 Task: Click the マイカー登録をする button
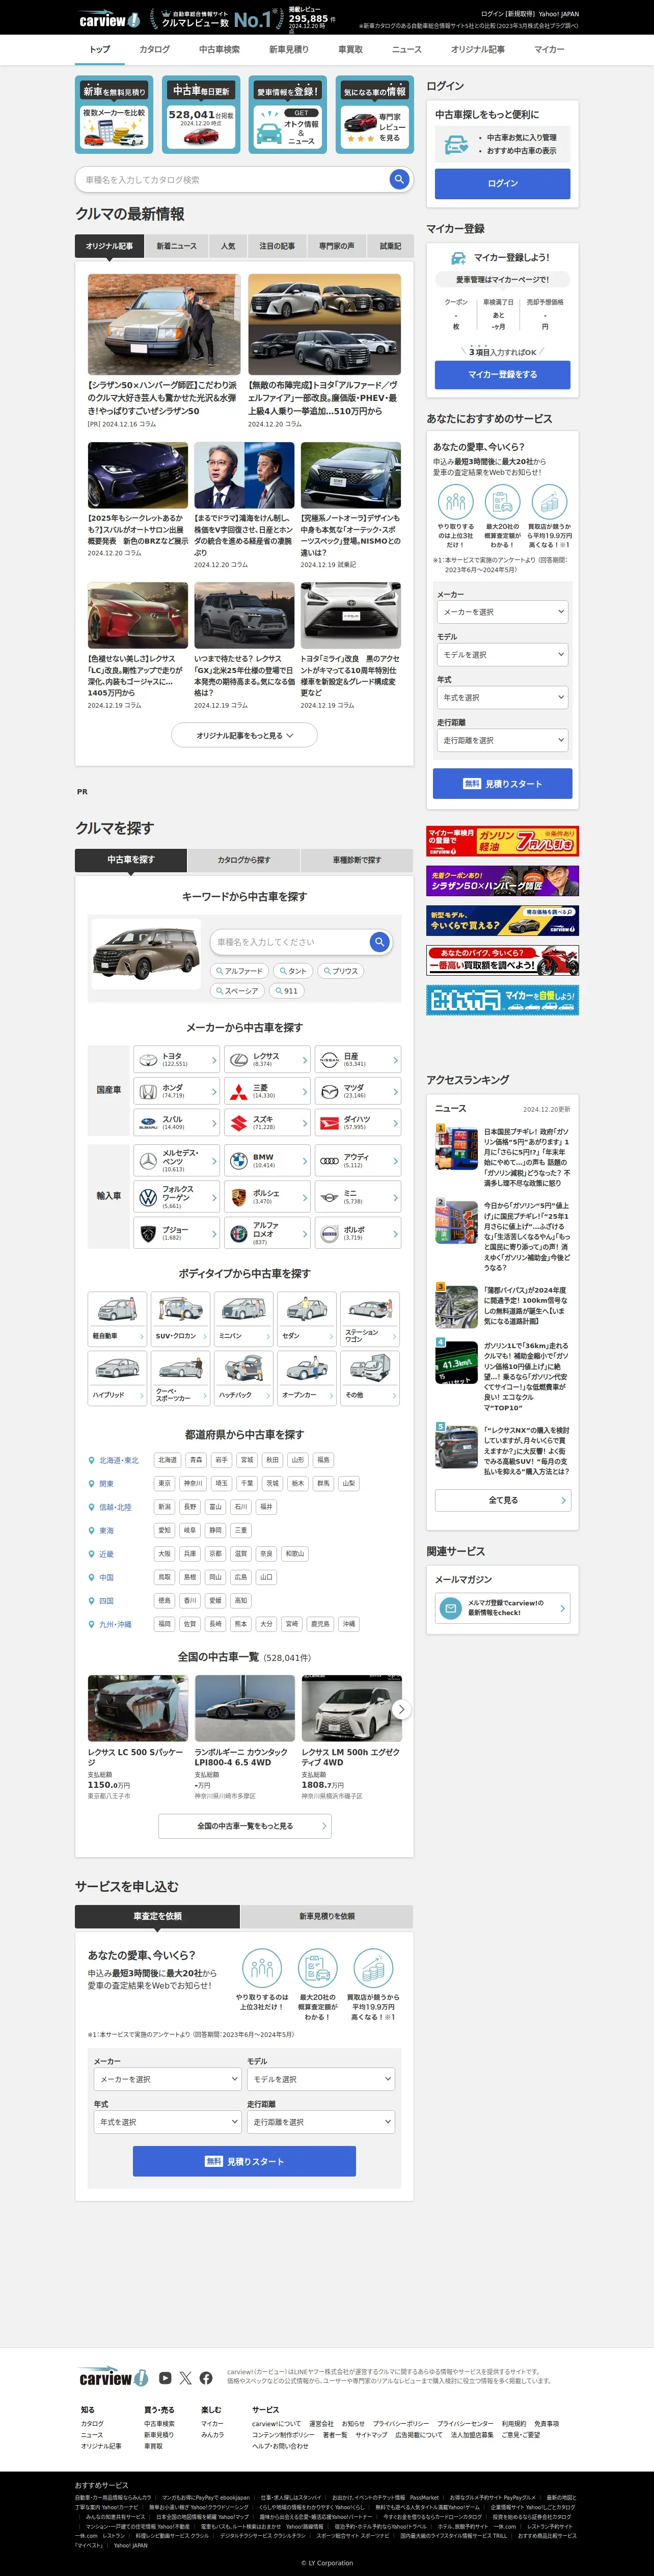click(502, 375)
